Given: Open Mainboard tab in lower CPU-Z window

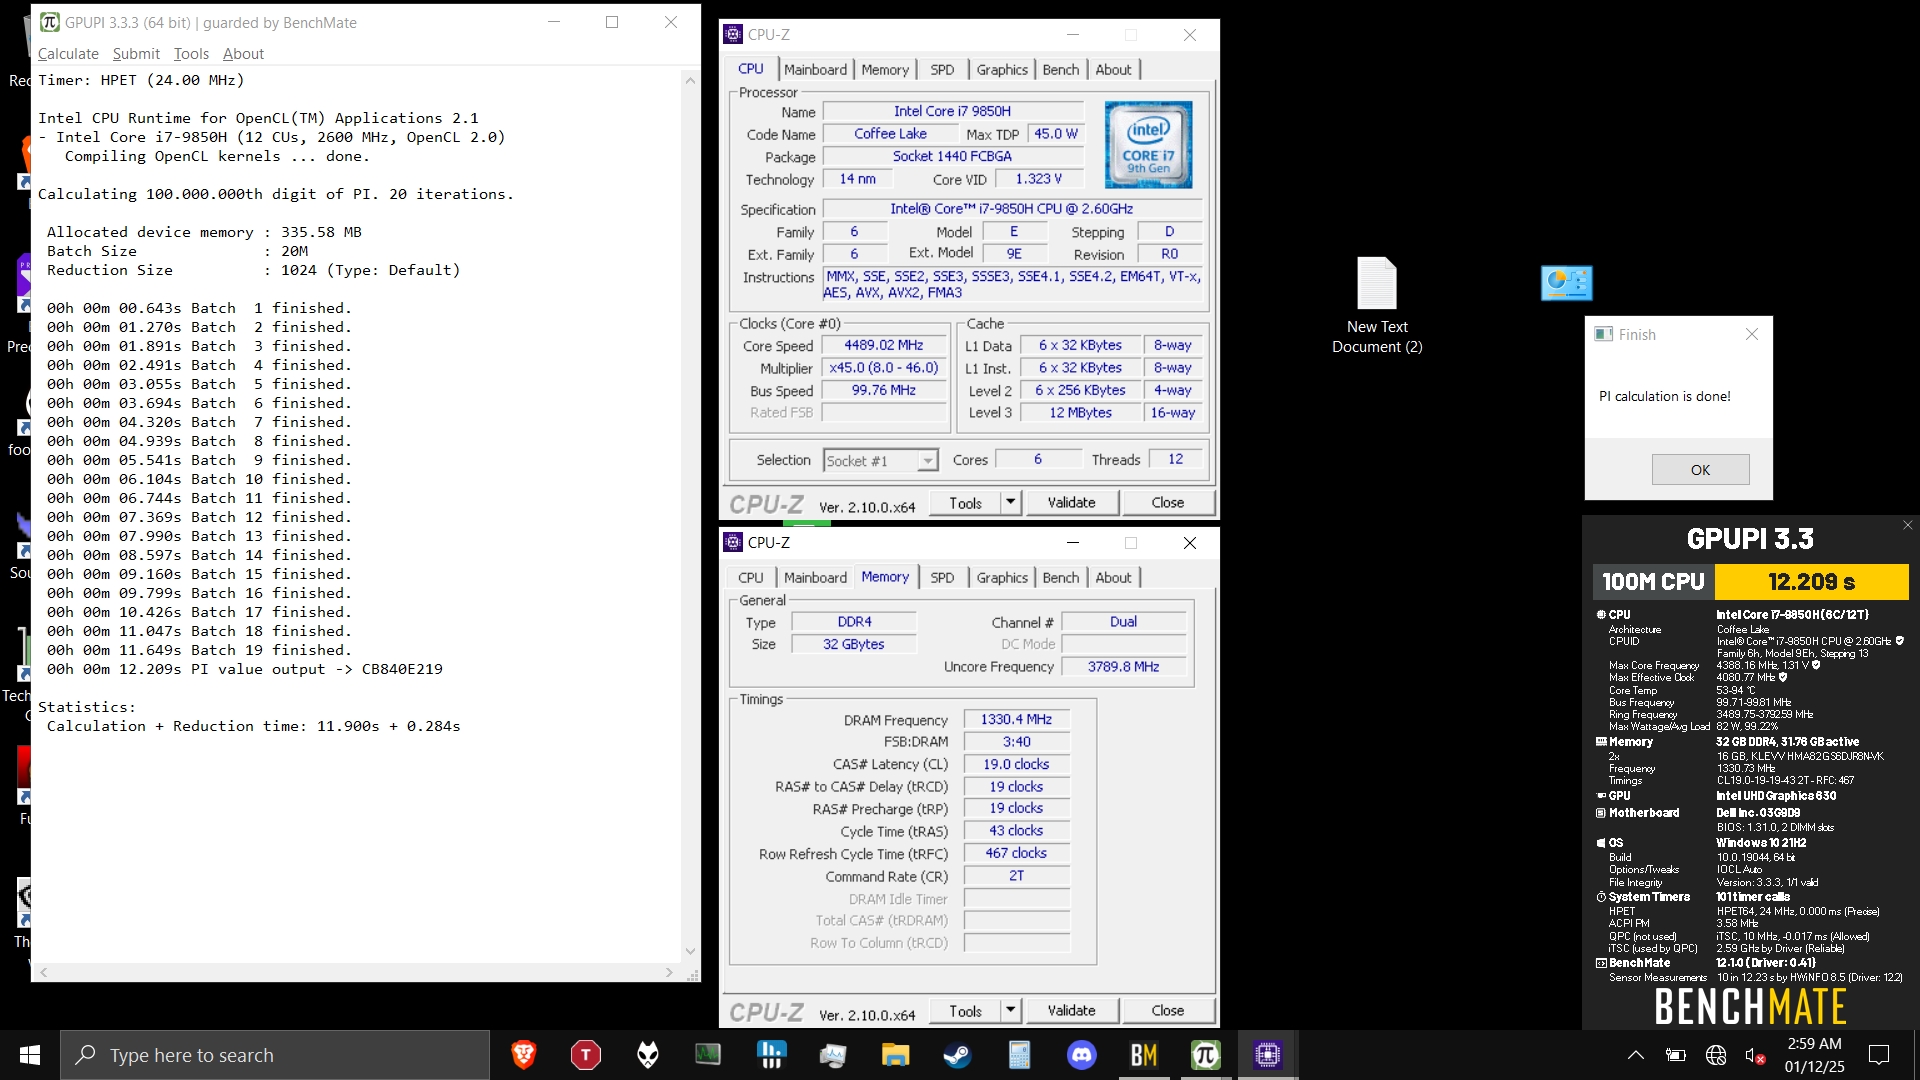Looking at the screenshot, I should pyautogui.click(x=815, y=577).
